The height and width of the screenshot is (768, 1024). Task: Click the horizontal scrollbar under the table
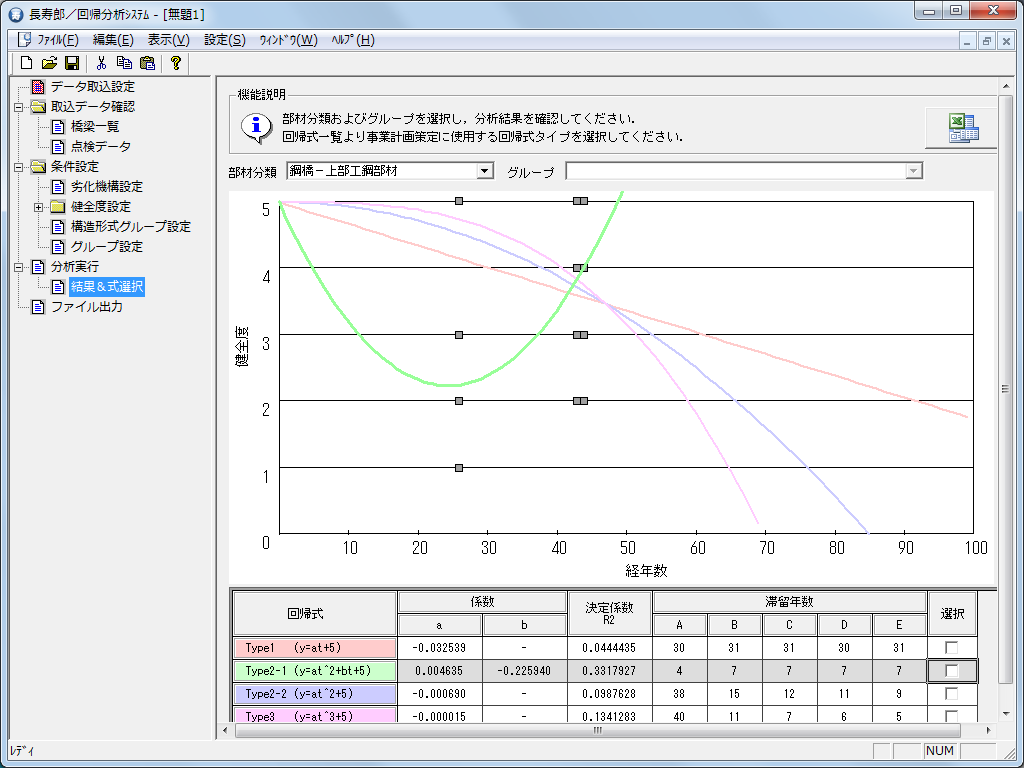(598, 730)
